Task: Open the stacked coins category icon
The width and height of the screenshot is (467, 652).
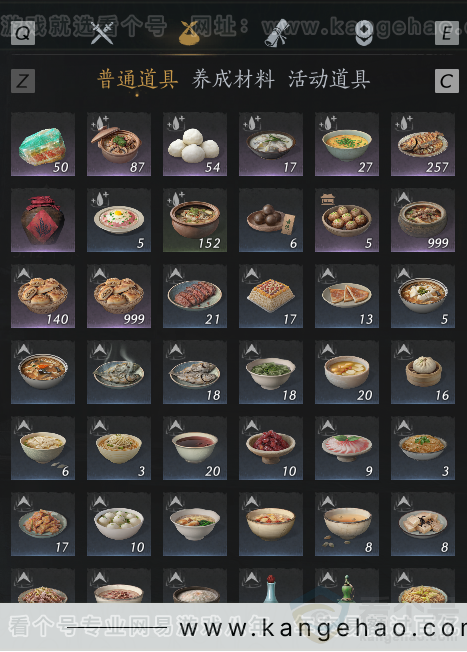Action: (364, 33)
